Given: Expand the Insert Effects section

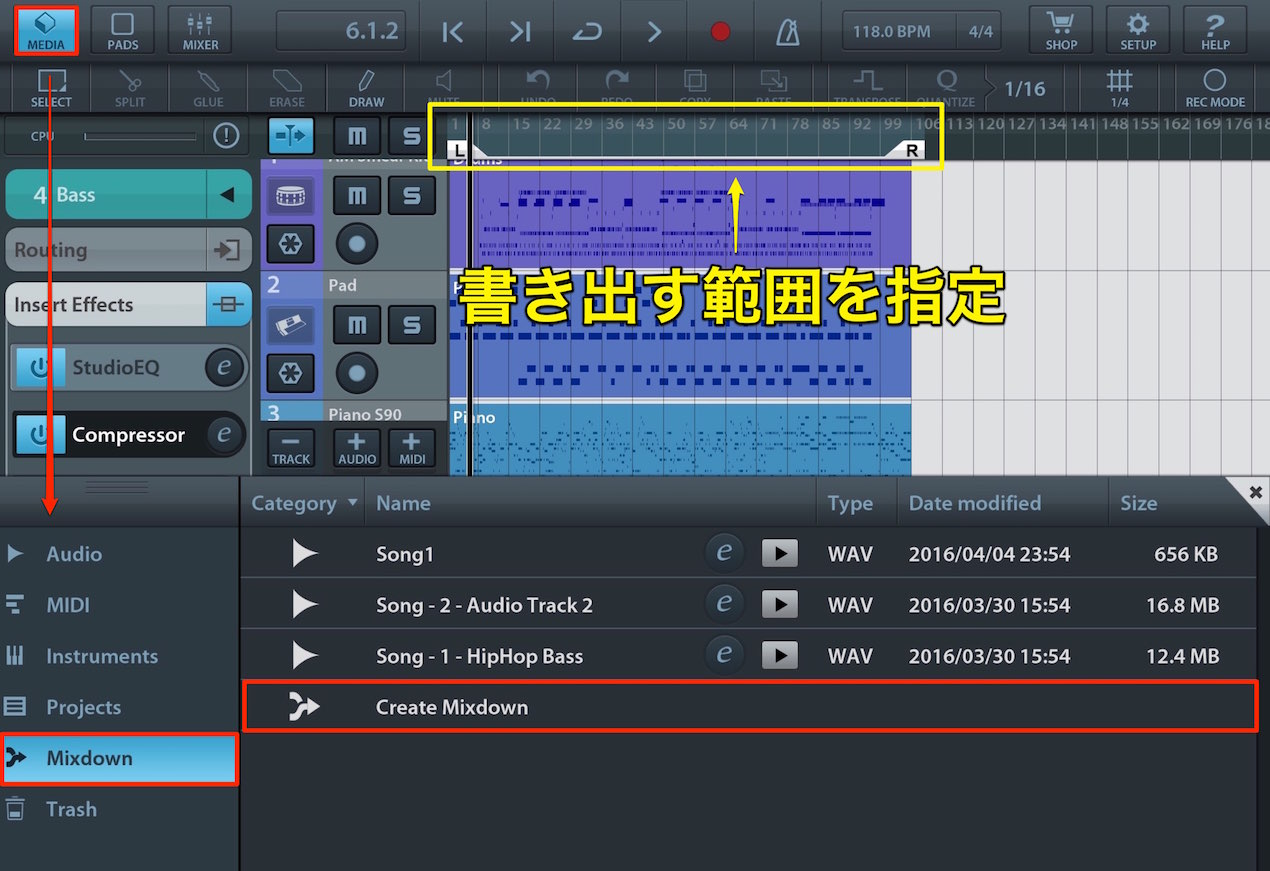Looking at the screenshot, I should click(128, 305).
